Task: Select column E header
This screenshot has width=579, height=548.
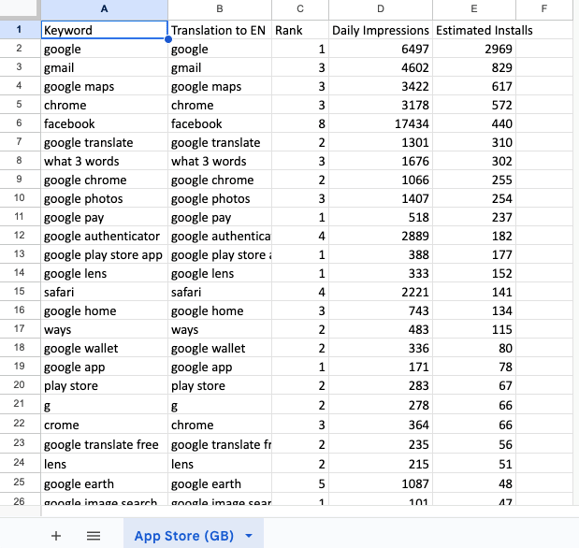Action: coord(474,9)
